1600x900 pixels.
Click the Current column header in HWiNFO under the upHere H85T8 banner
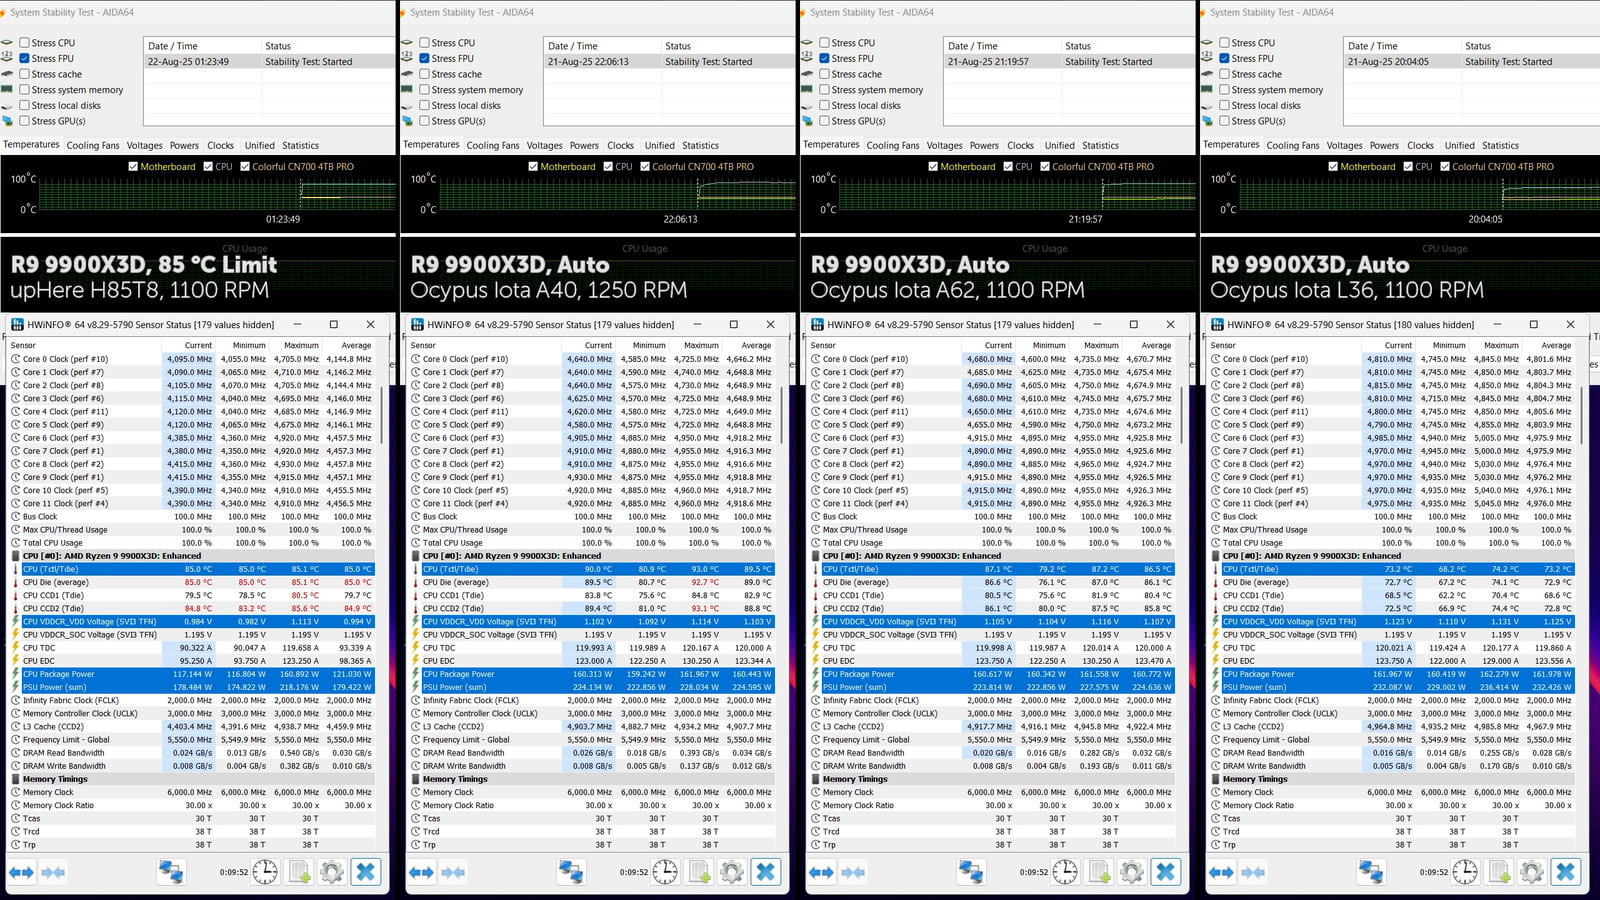click(190, 345)
